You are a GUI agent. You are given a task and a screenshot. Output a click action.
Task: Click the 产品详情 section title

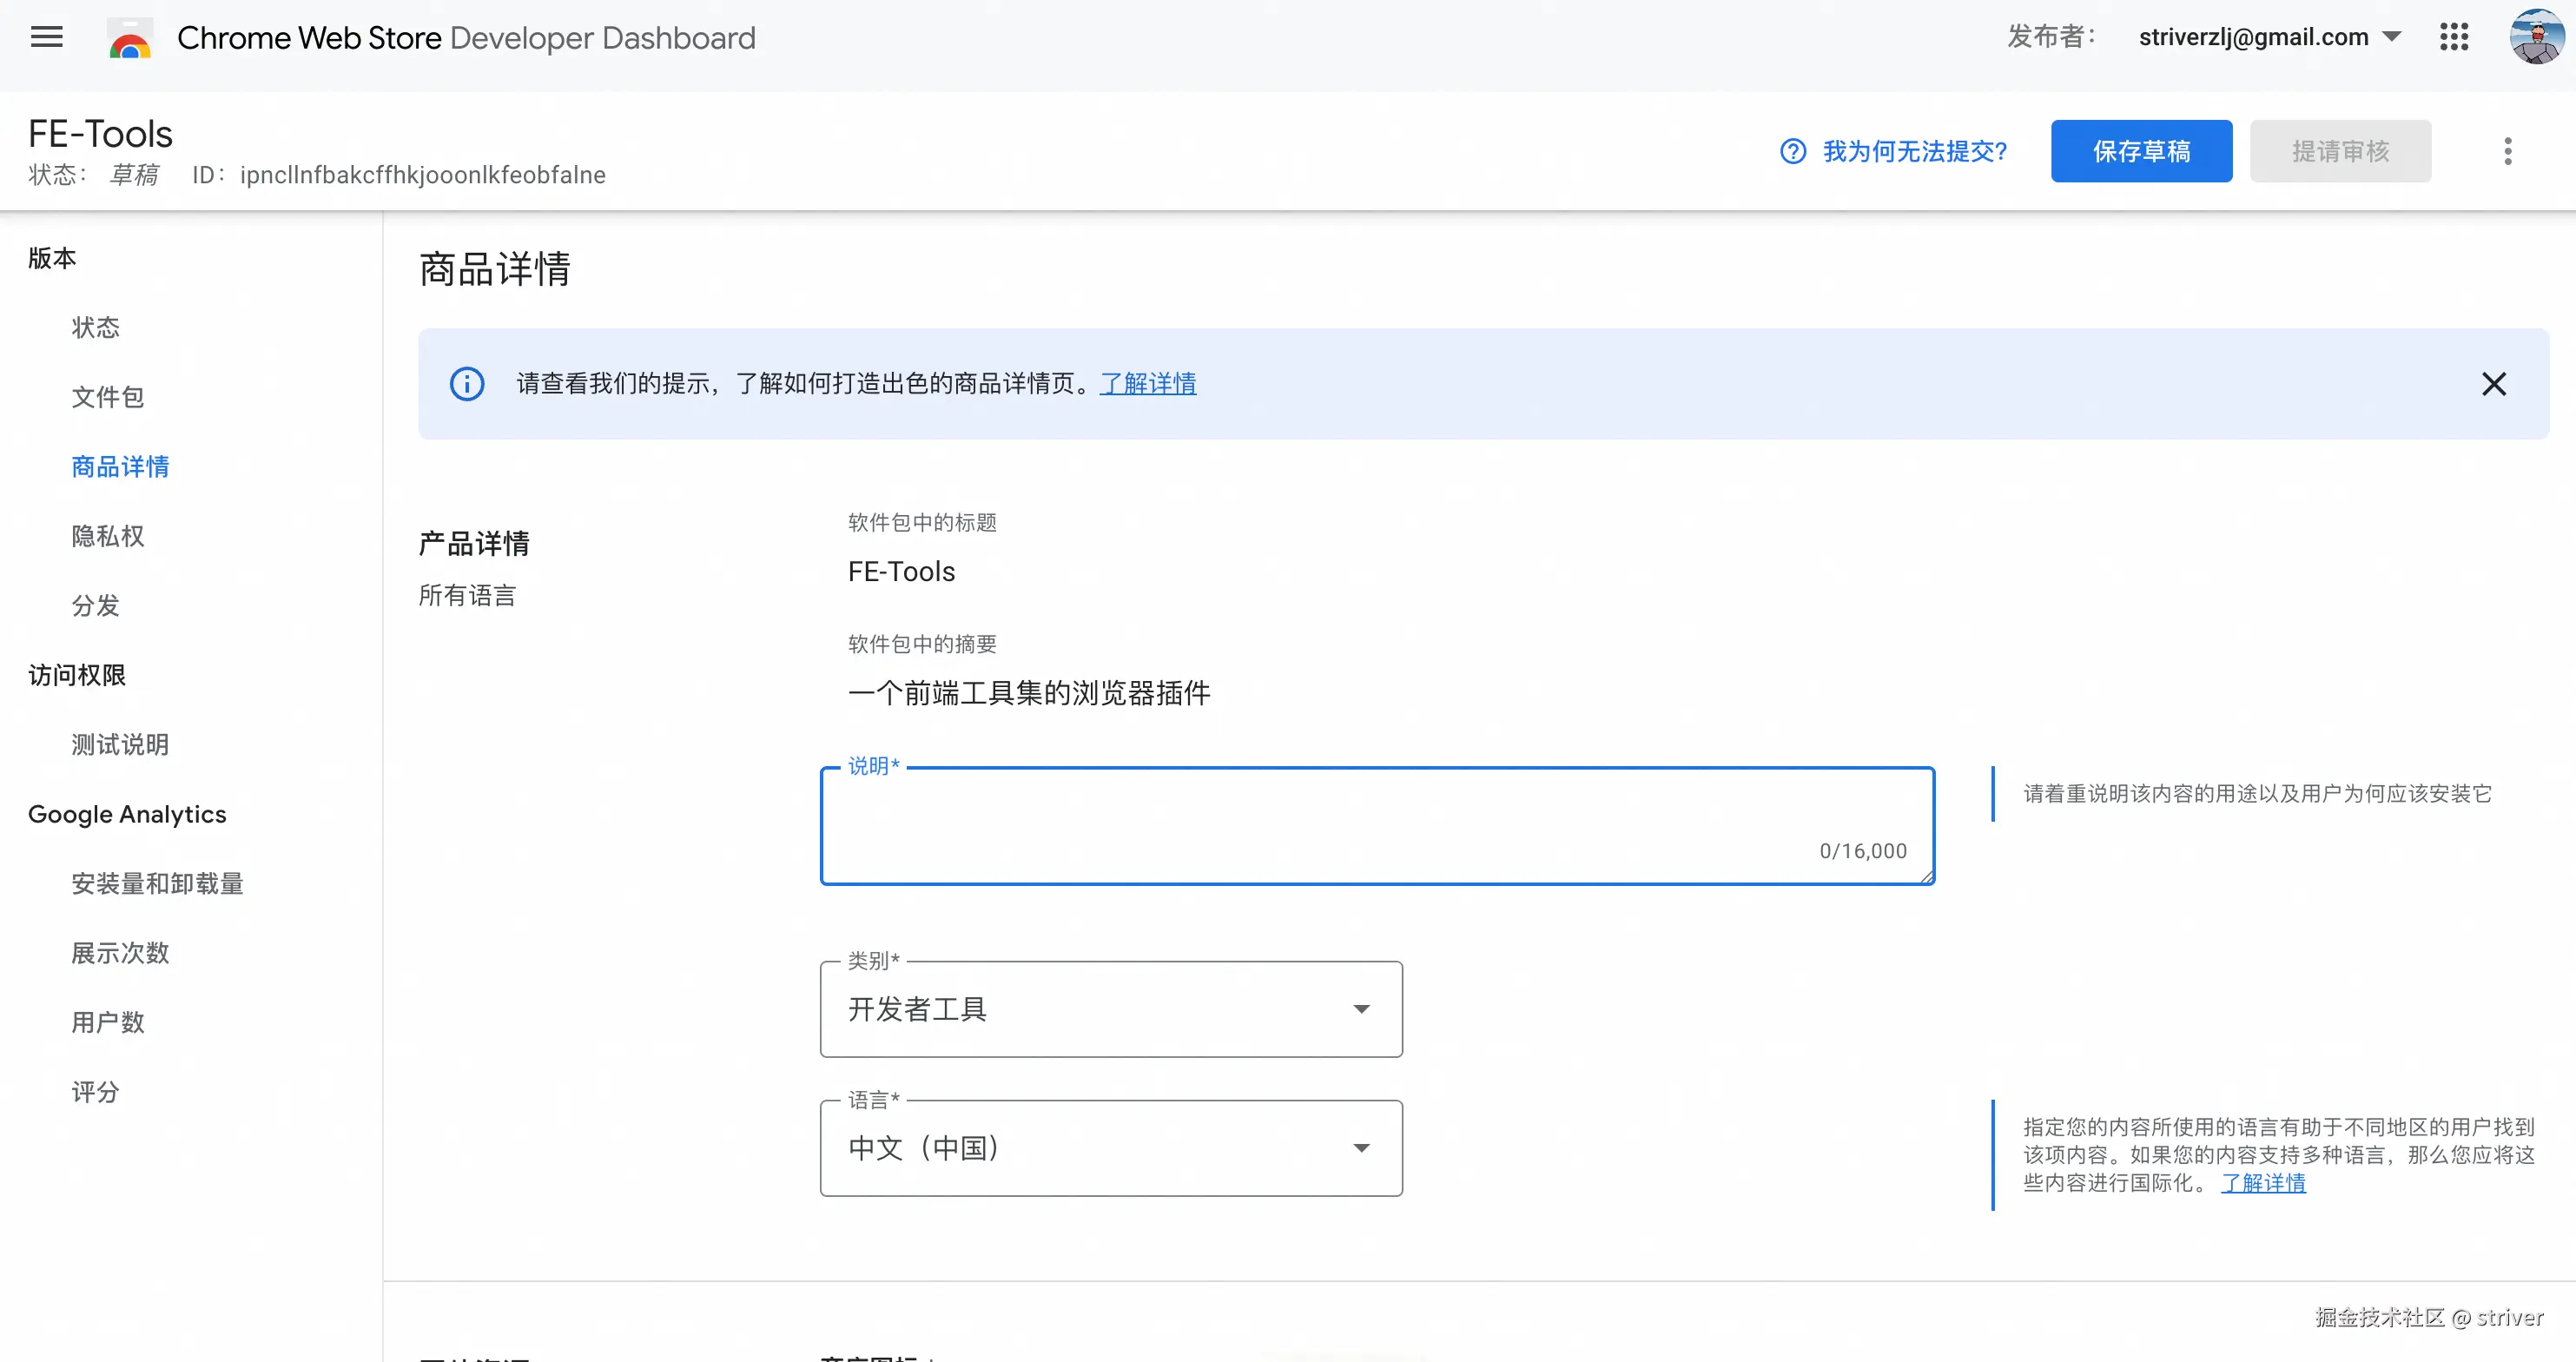(474, 543)
